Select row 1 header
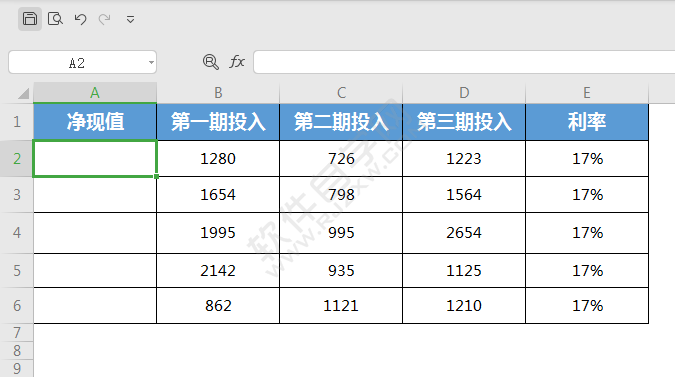This screenshot has width=675, height=377. point(17,122)
